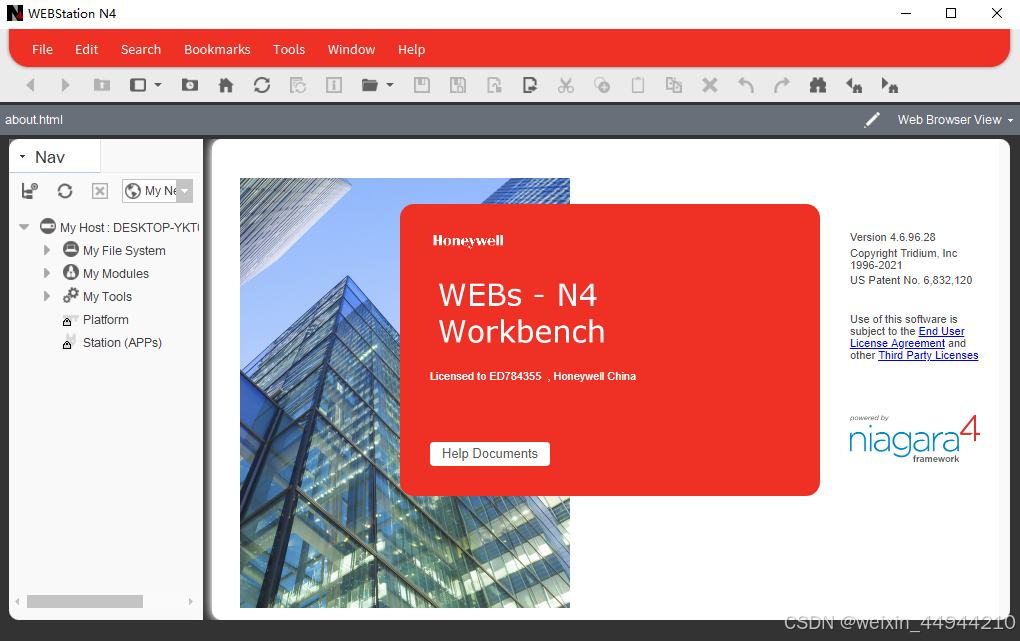Click the Save toolbar icon

point(422,85)
